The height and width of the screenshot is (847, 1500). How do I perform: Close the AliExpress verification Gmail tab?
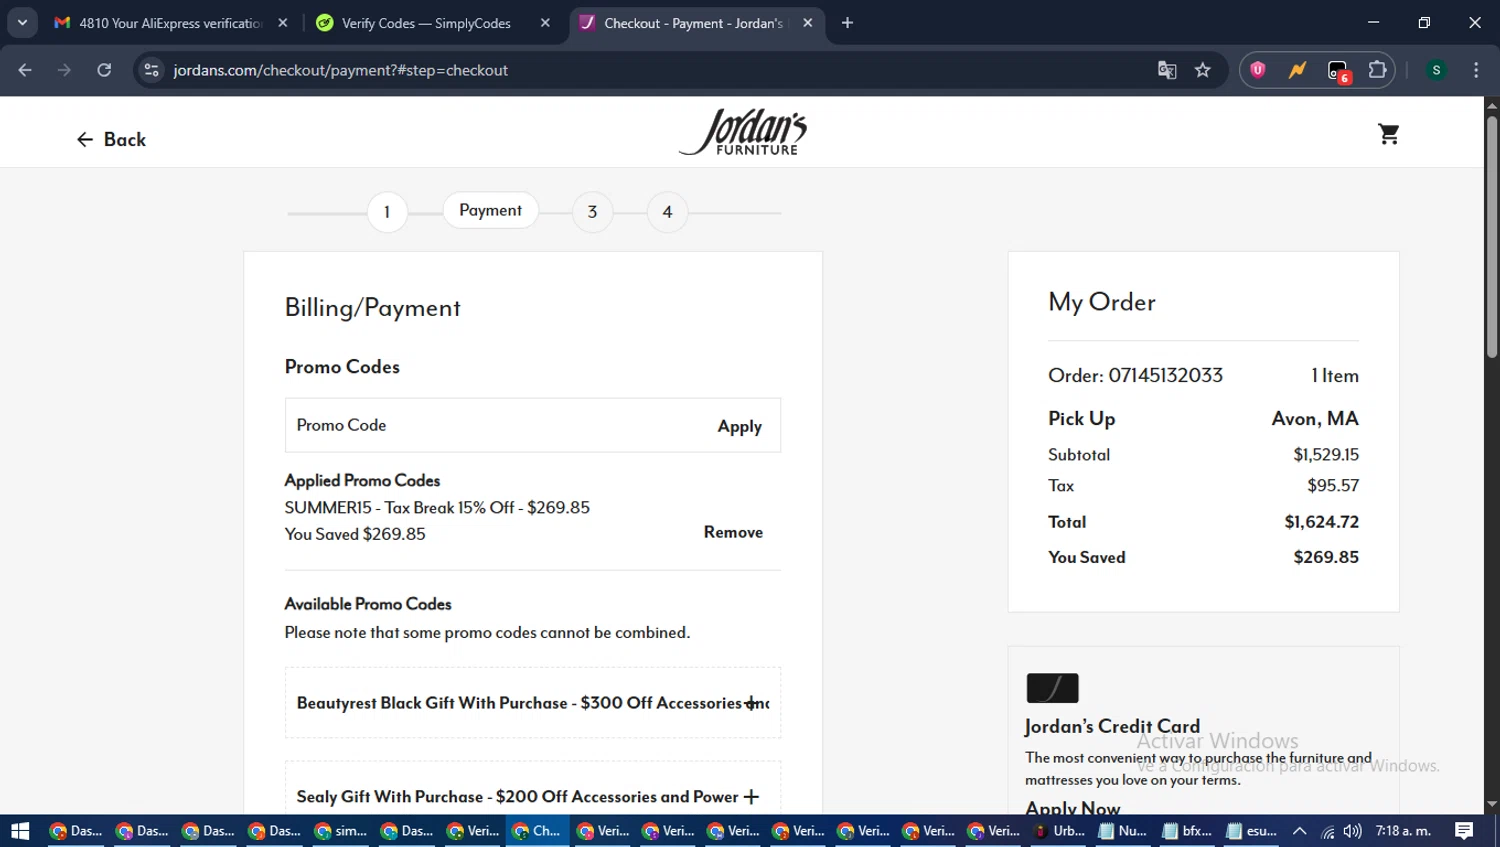pyautogui.click(x=283, y=23)
